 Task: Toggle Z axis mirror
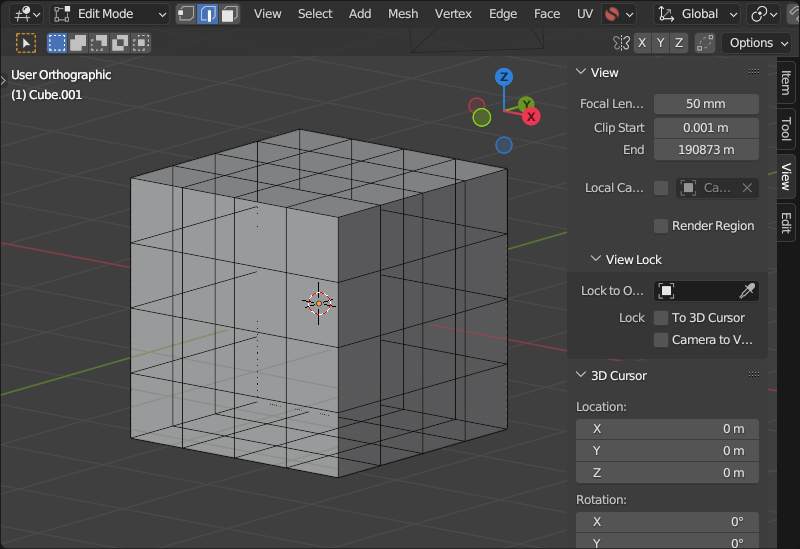click(x=679, y=43)
